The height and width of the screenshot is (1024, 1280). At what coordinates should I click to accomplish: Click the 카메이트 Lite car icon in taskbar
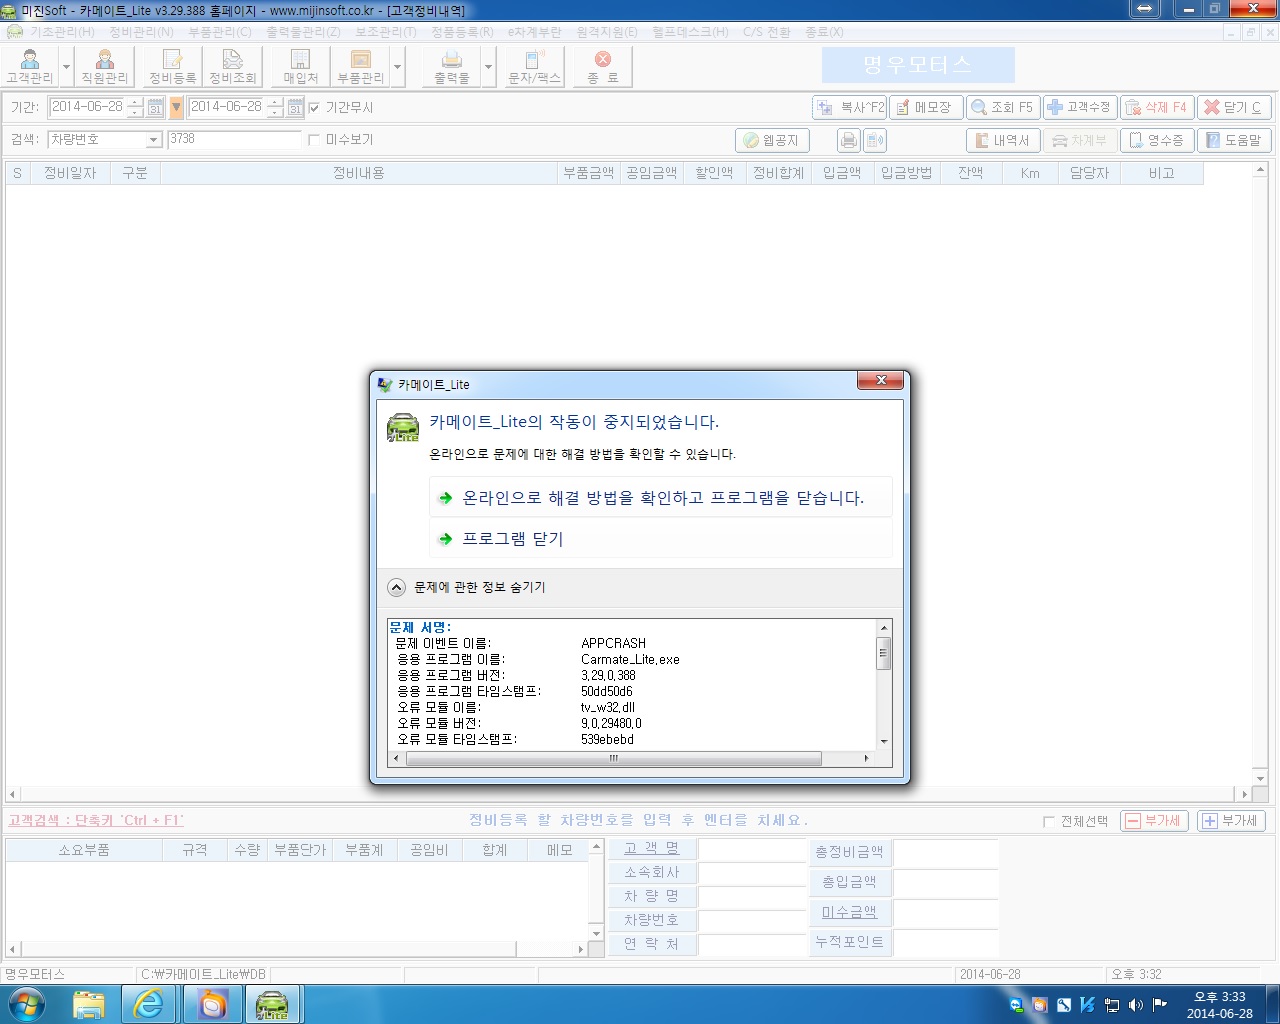272,1004
